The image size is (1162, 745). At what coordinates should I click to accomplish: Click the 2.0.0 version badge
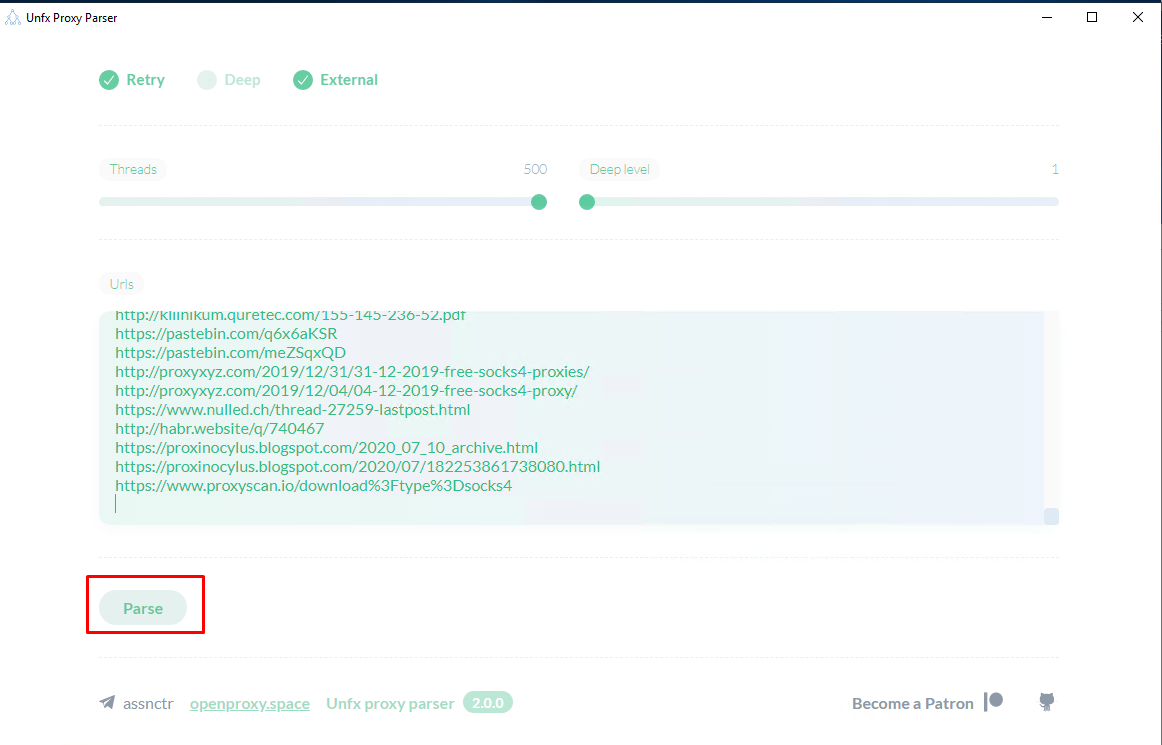click(488, 703)
